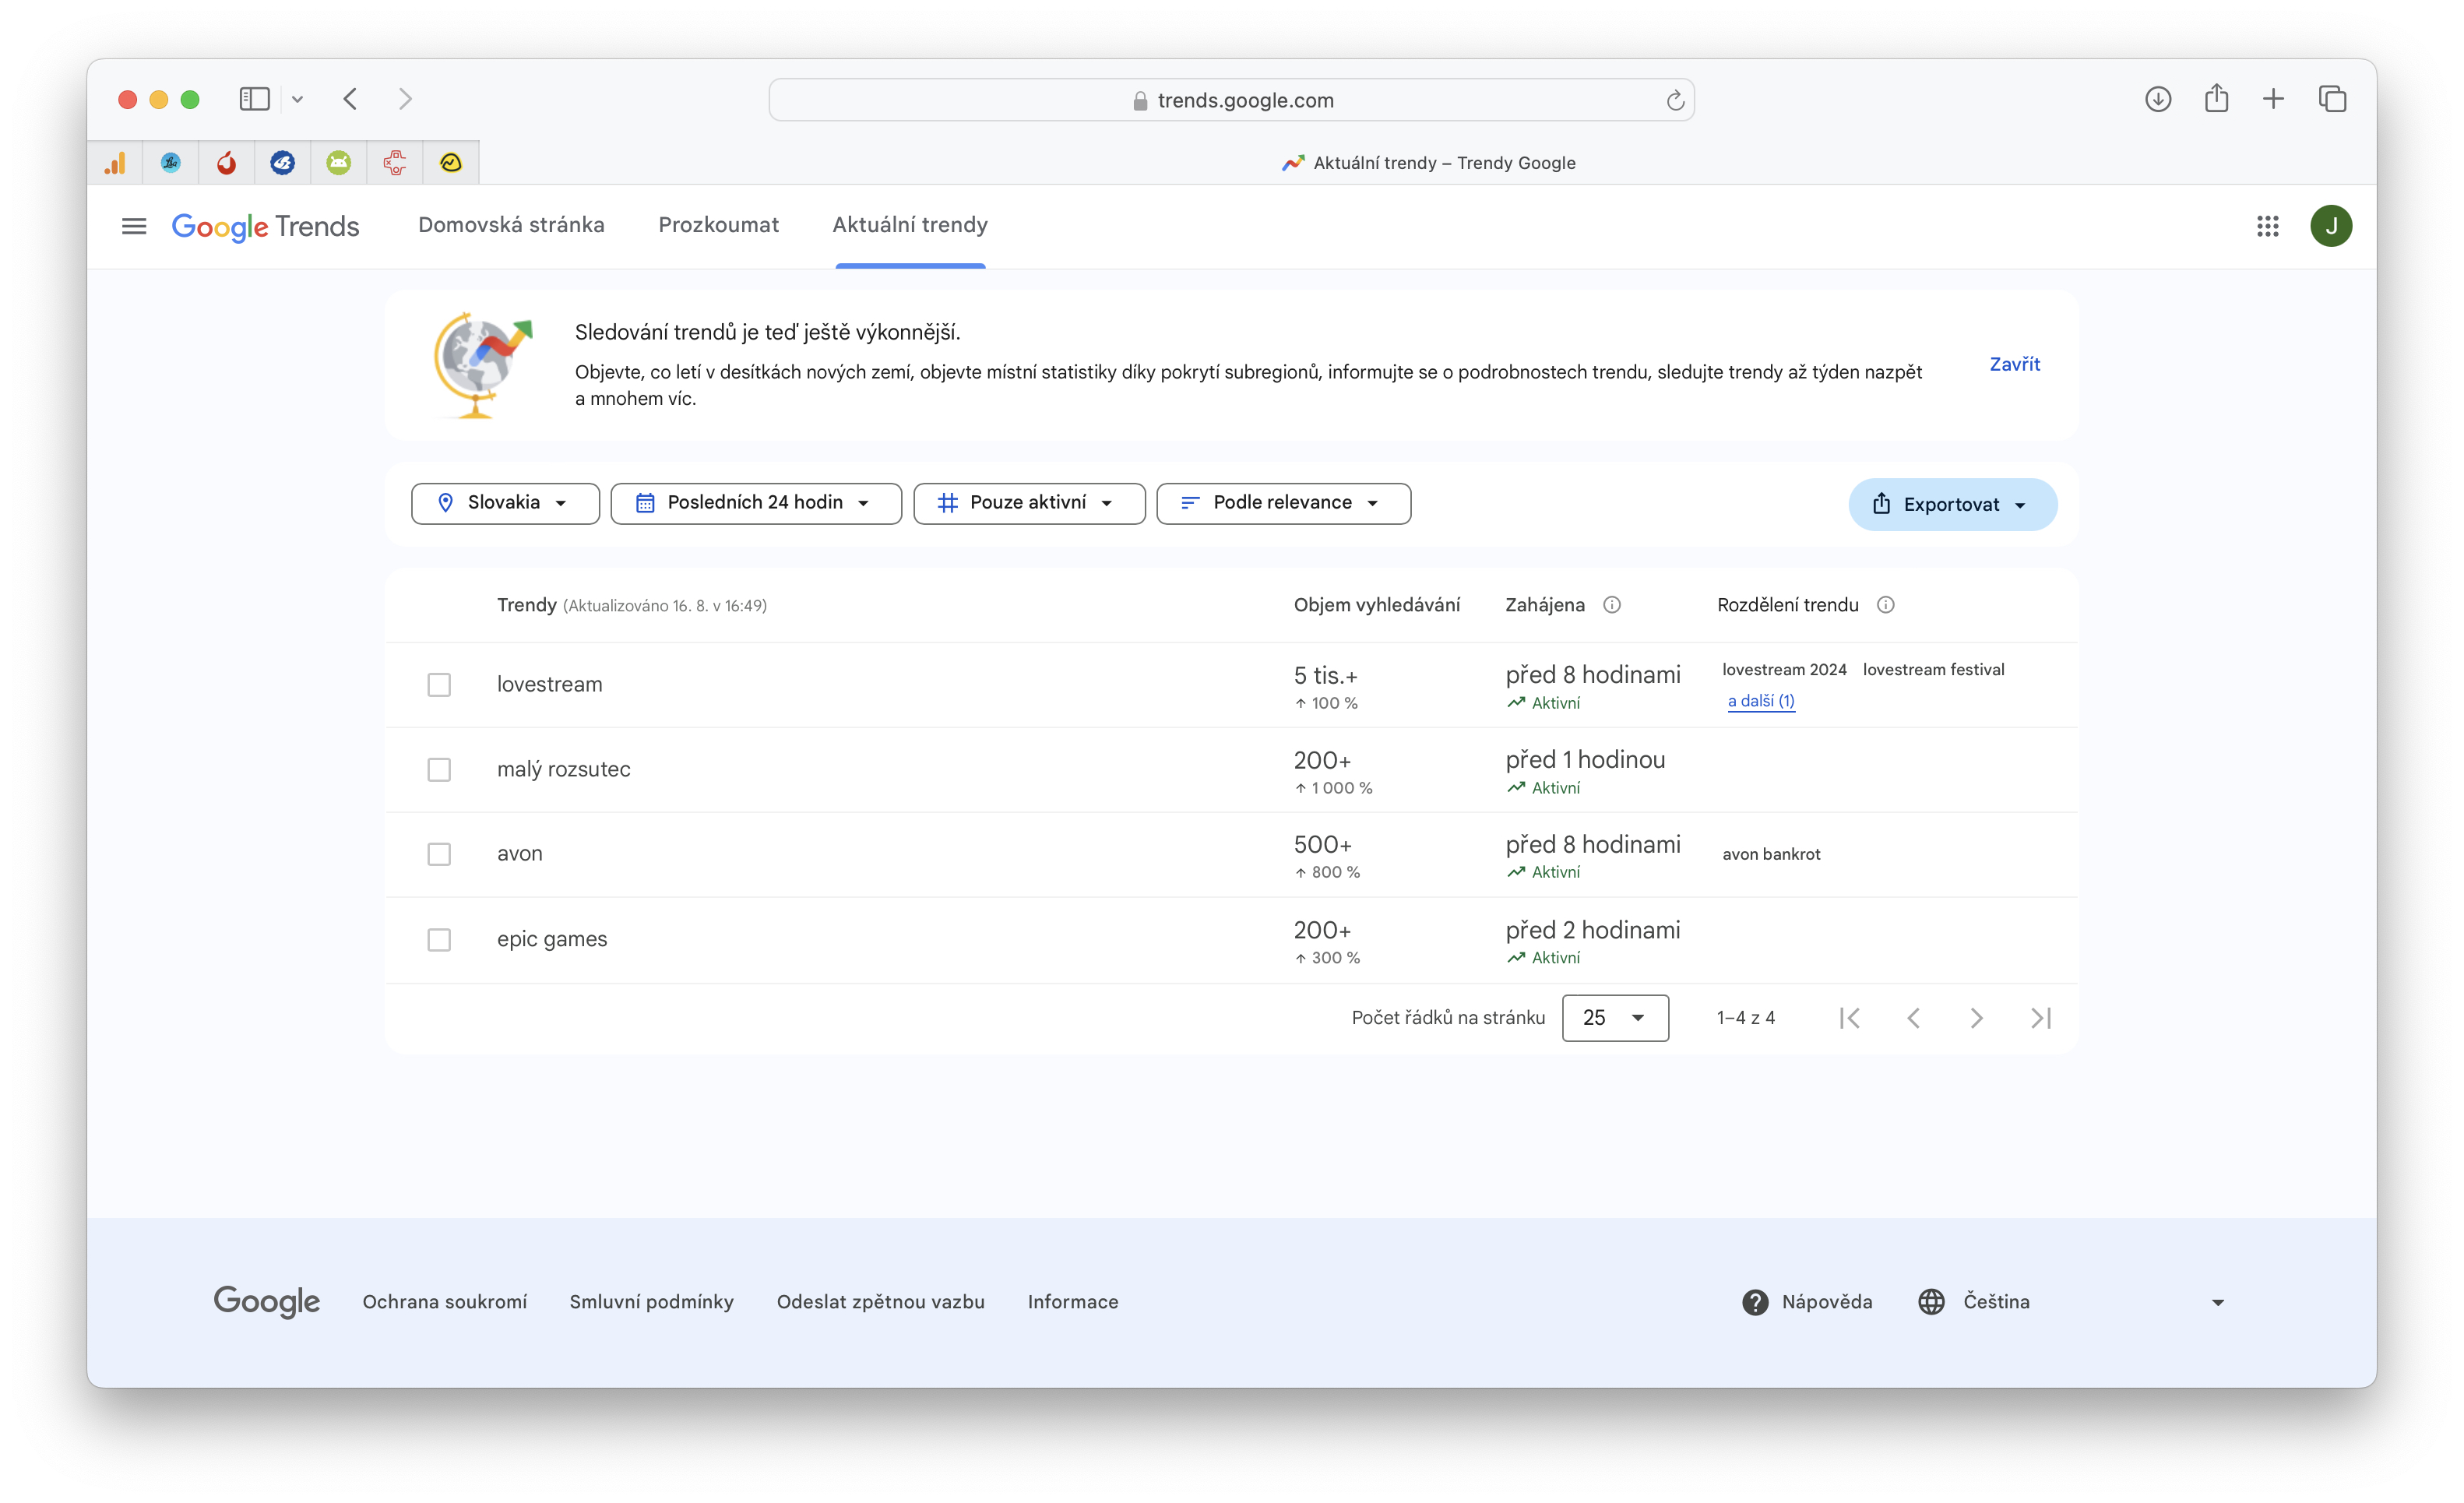This screenshot has width=2464, height=1503.
Task: Check the lovestream trend checkbox
Action: pyautogui.click(x=439, y=685)
